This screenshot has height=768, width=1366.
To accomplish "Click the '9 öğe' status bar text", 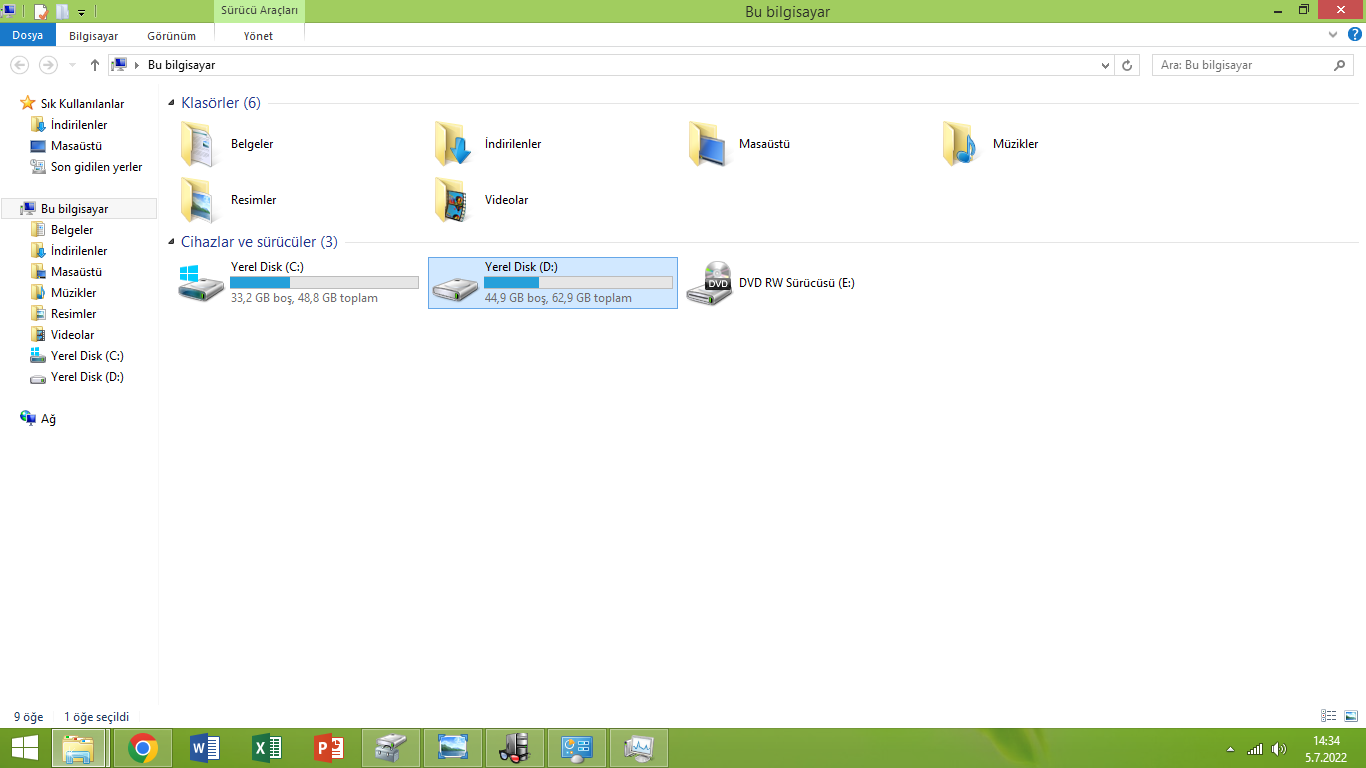I will 29,717.
